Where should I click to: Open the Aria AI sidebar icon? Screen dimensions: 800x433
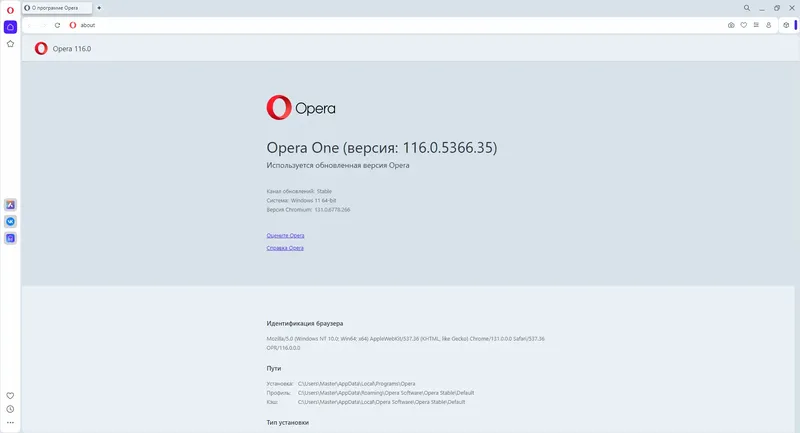coord(10,204)
